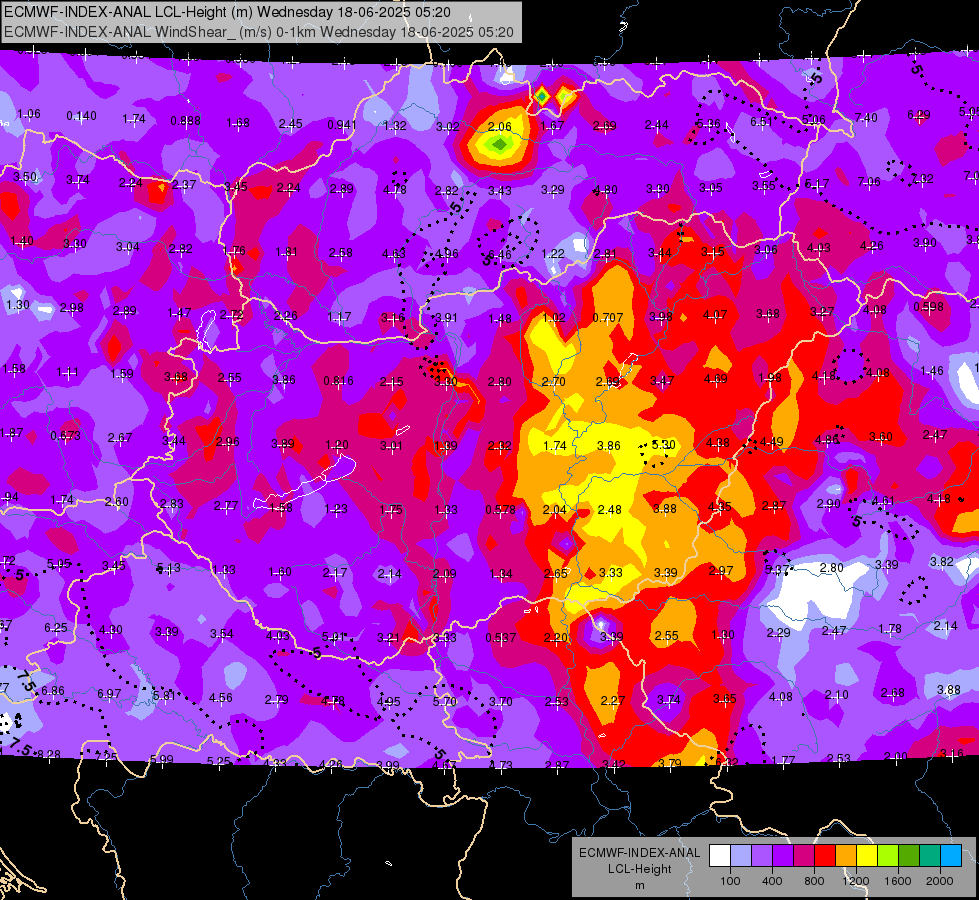Click the wind shear value 0.578
Viewport: 979px width, 900px height.
click(500, 510)
